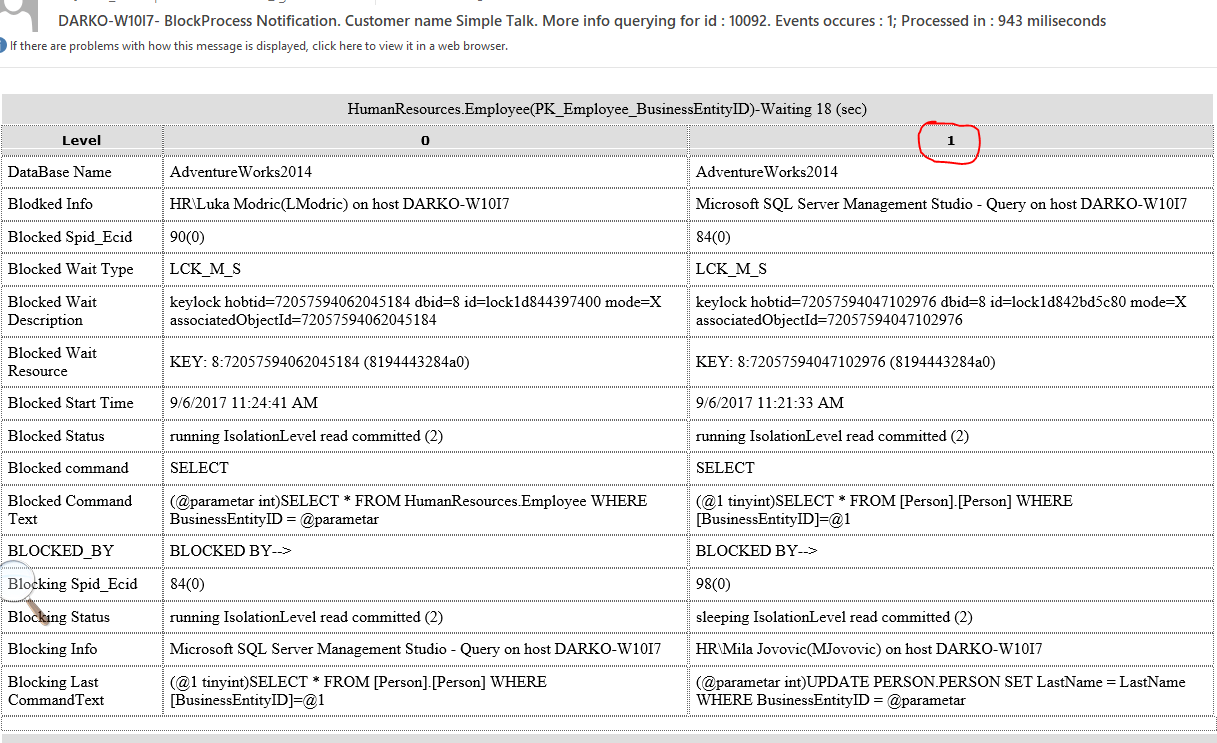
Task: Click SELECT blocked command in level 0 column
Action: tap(199, 468)
